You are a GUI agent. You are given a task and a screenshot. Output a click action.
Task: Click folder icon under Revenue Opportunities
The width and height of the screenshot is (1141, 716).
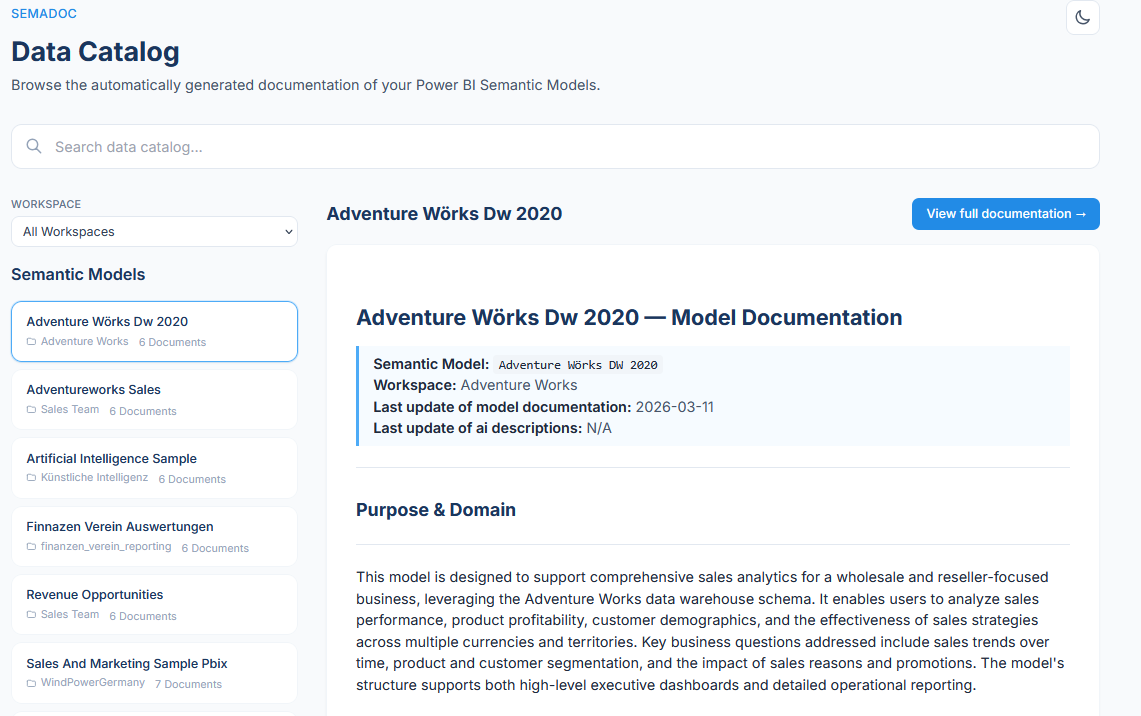pyautogui.click(x=31, y=615)
